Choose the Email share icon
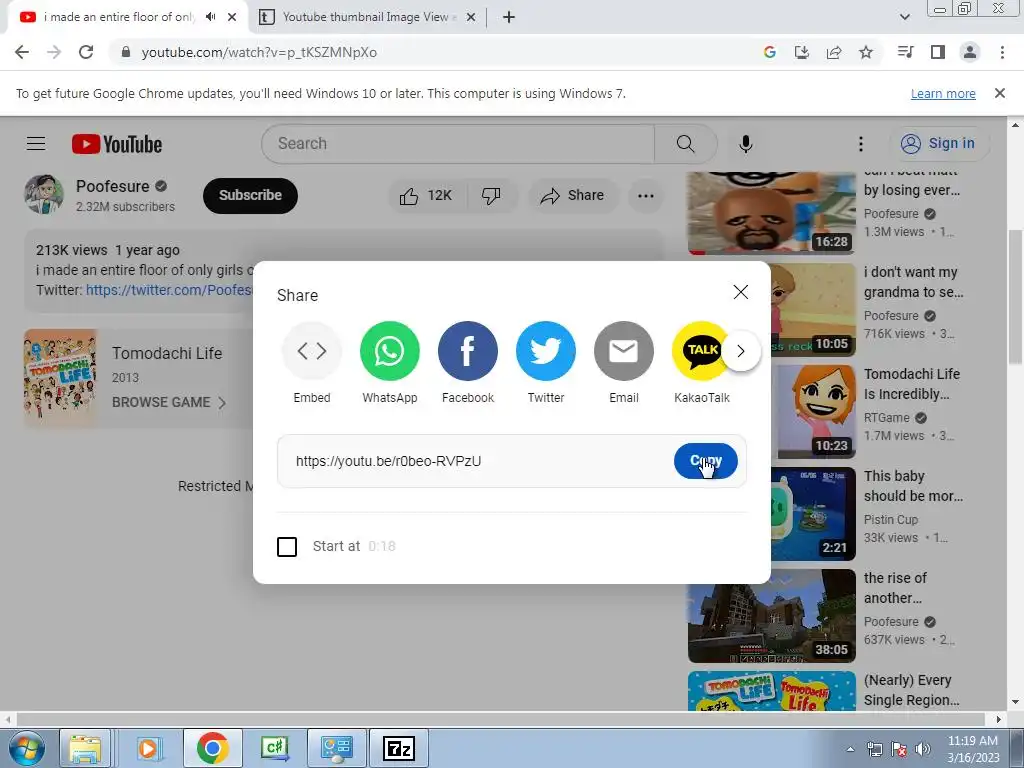The width and height of the screenshot is (1024, 768). 624,351
